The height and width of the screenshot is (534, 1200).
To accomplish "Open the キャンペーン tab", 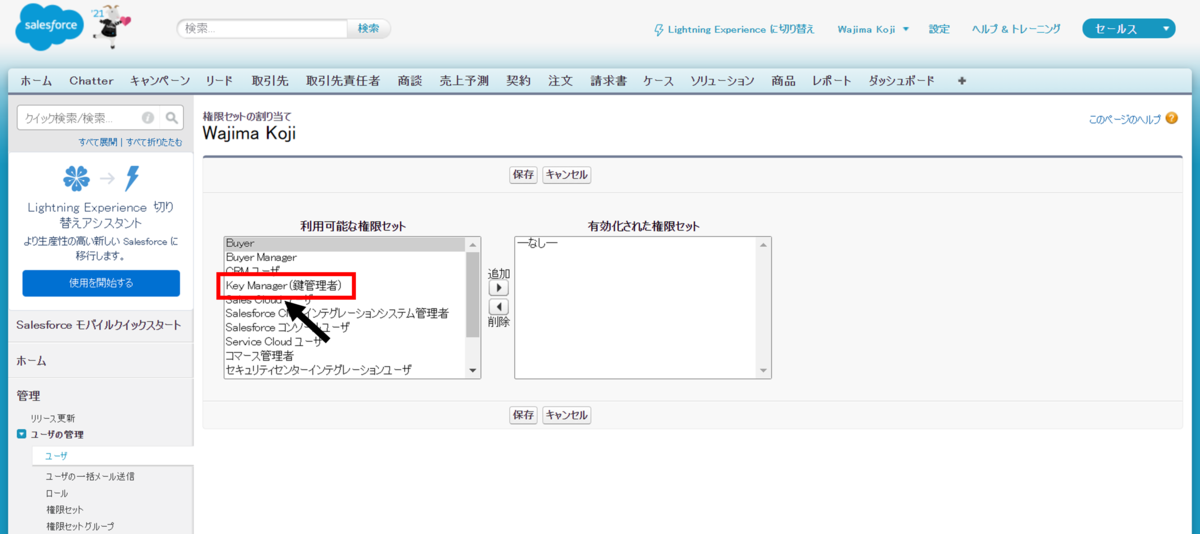I will [x=160, y=81].
